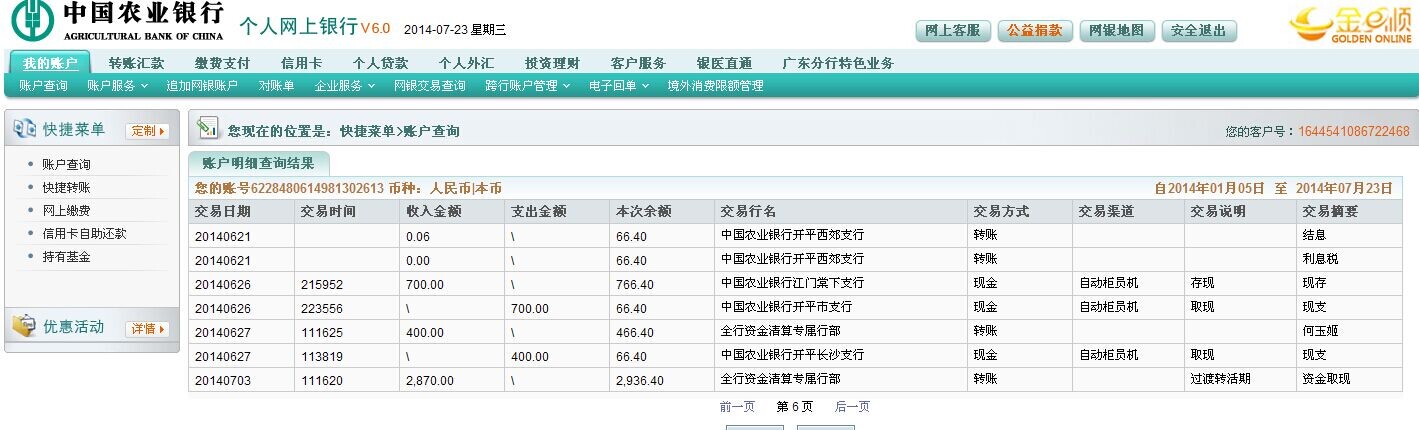
Task: Click the 交易日期 column header
Action: [241, 212]
